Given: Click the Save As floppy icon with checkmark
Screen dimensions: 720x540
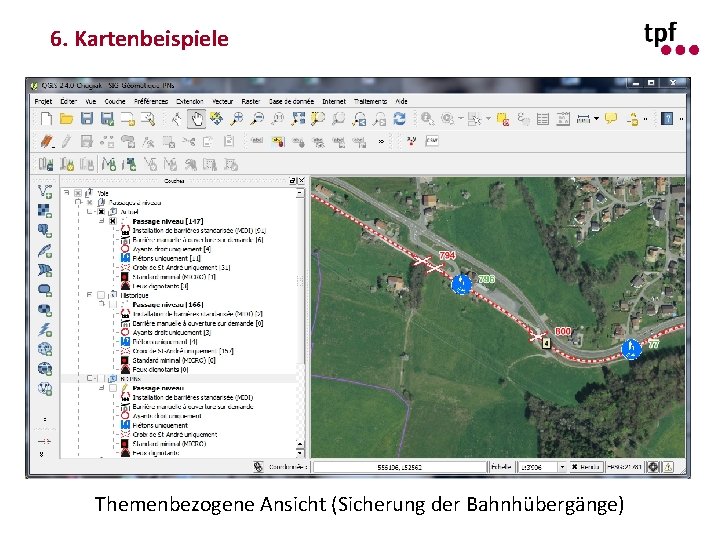Looking at the screenshot, I should [x=107, y=119].
